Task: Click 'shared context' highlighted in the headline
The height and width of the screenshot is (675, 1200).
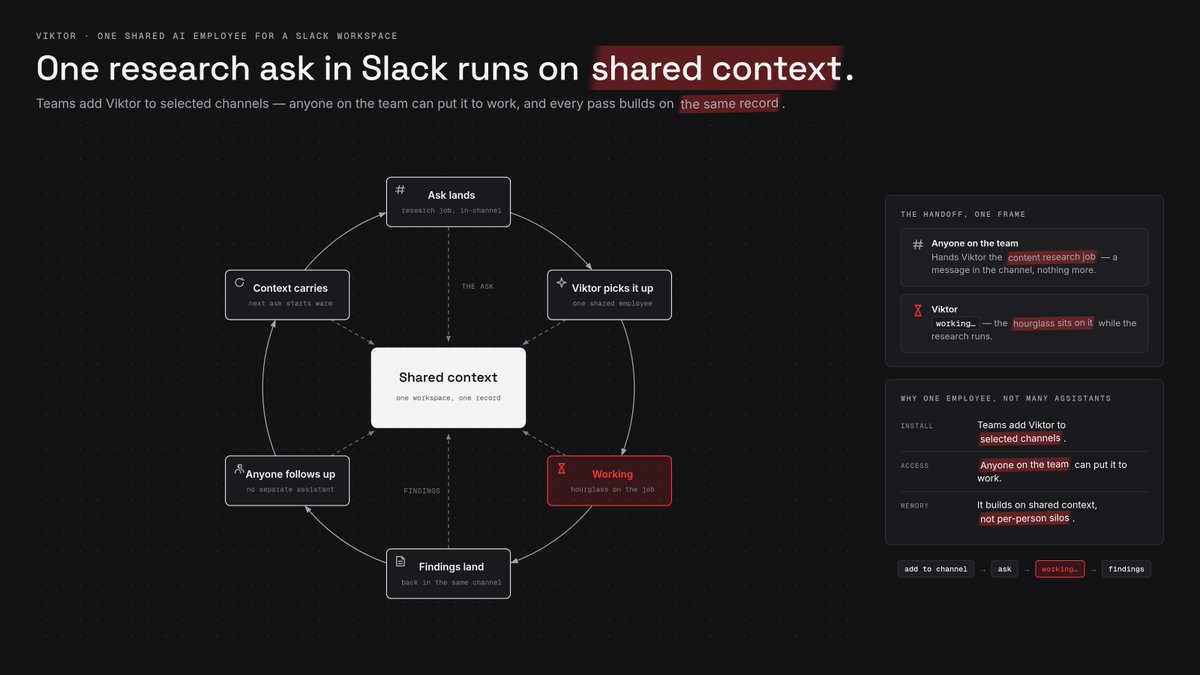Action: click(x=715, y=68)
